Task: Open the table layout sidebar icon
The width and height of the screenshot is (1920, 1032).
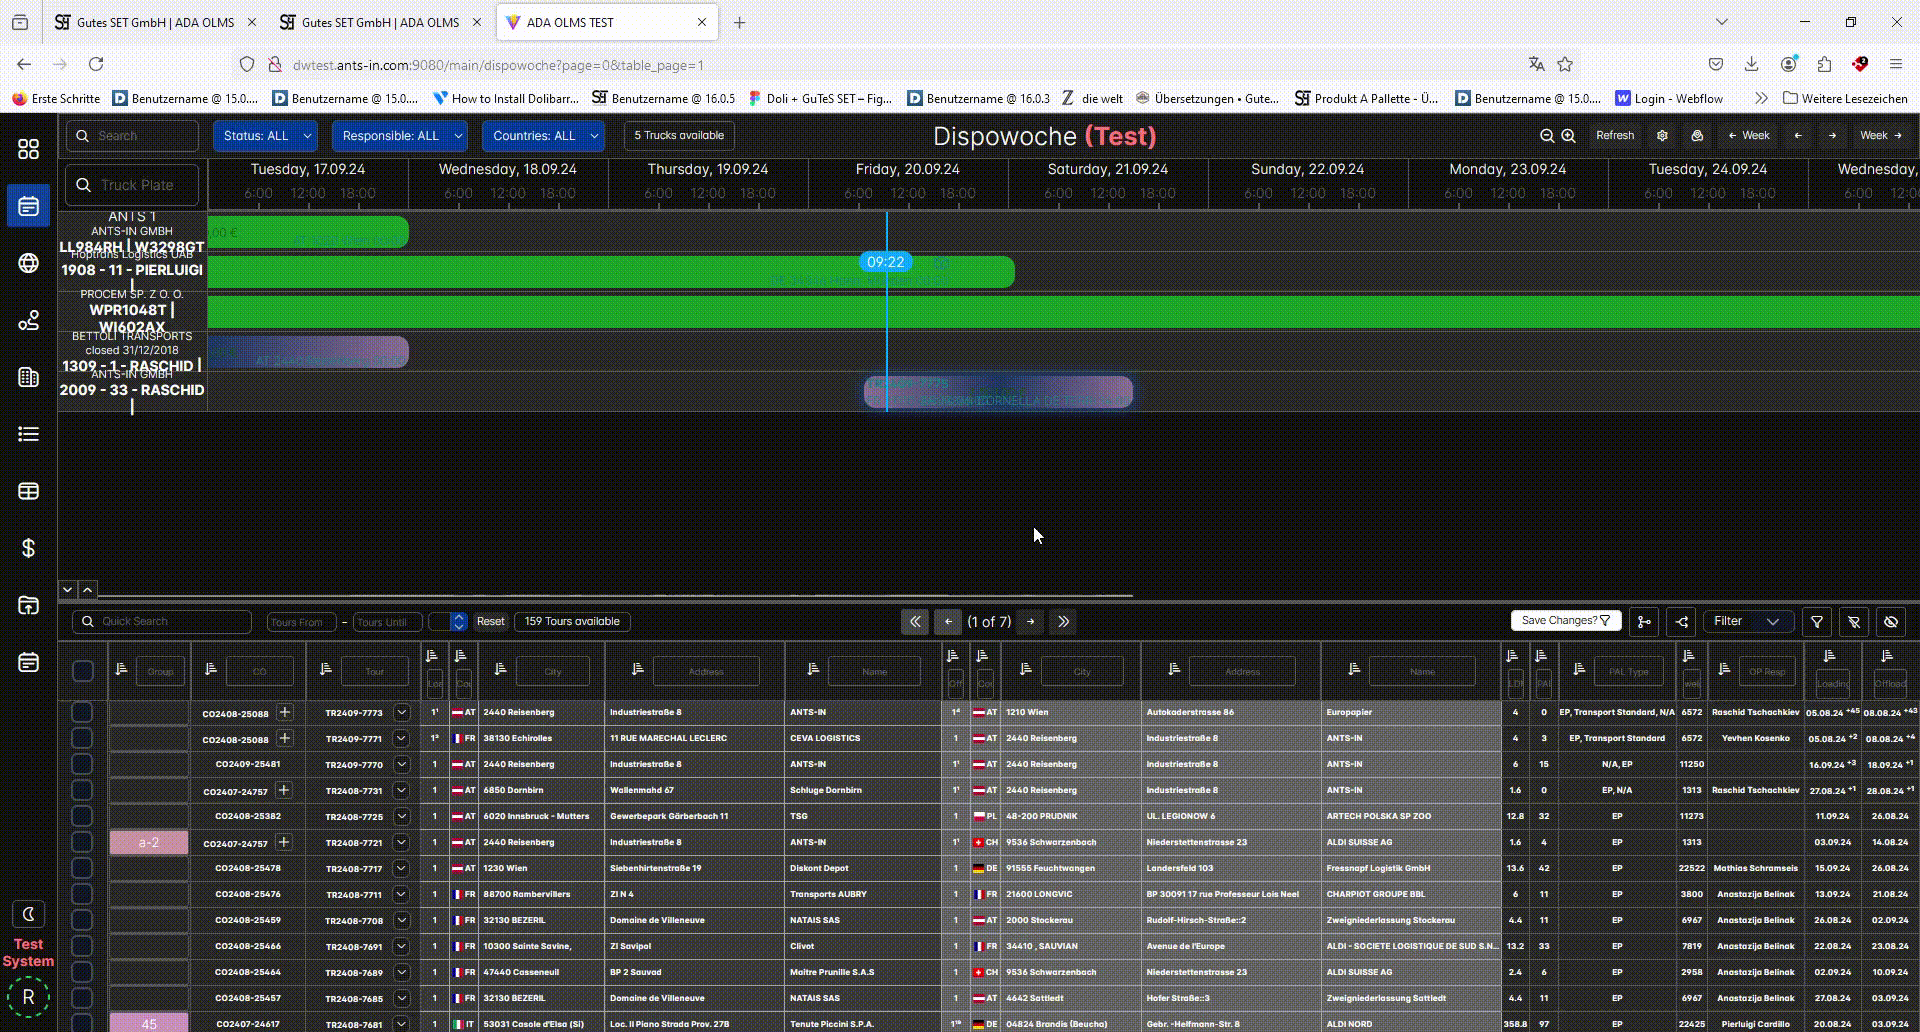Action: click(x=28, y=491)
